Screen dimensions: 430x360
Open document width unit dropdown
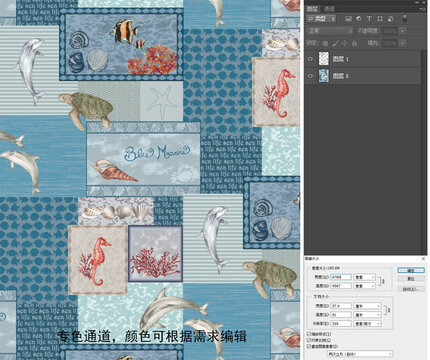(367, 306)
